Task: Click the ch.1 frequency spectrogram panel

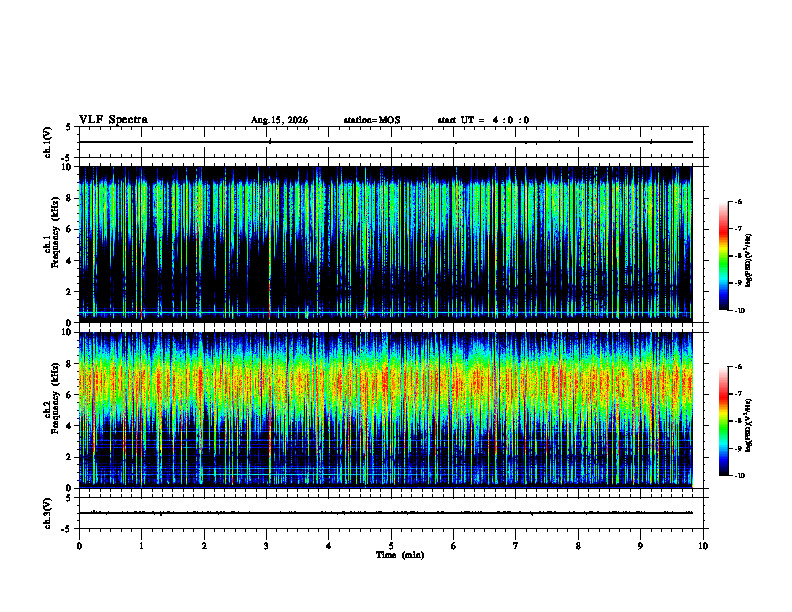Action: (x=385, y=244)
